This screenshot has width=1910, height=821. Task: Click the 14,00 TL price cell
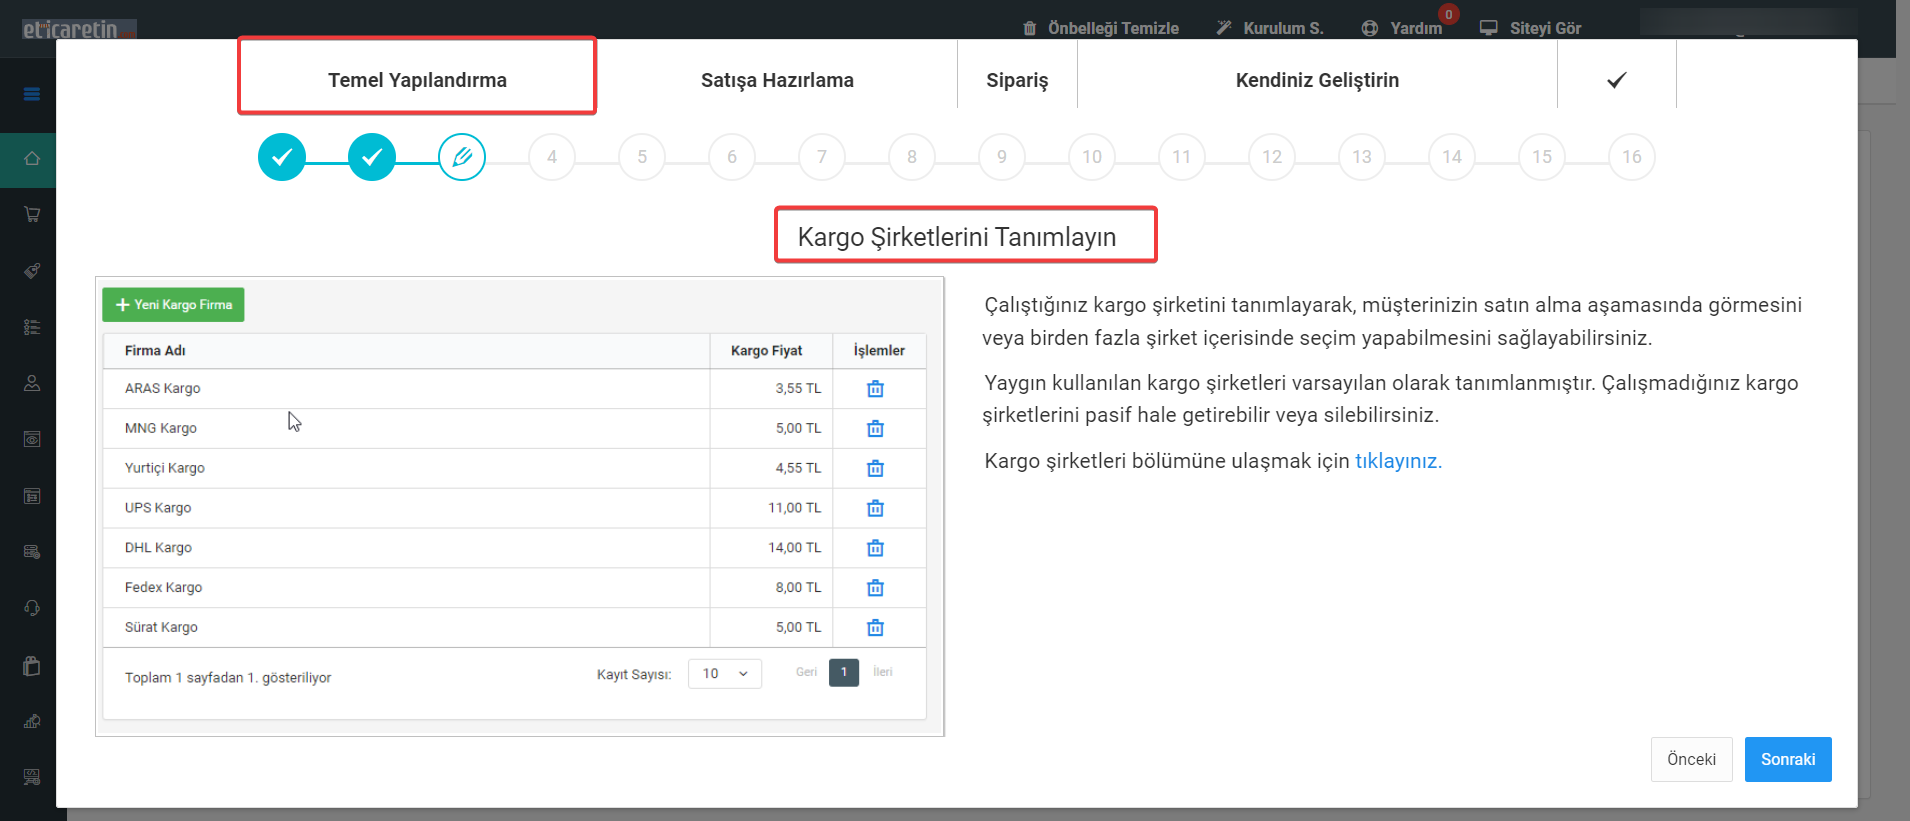click(794, 548)
